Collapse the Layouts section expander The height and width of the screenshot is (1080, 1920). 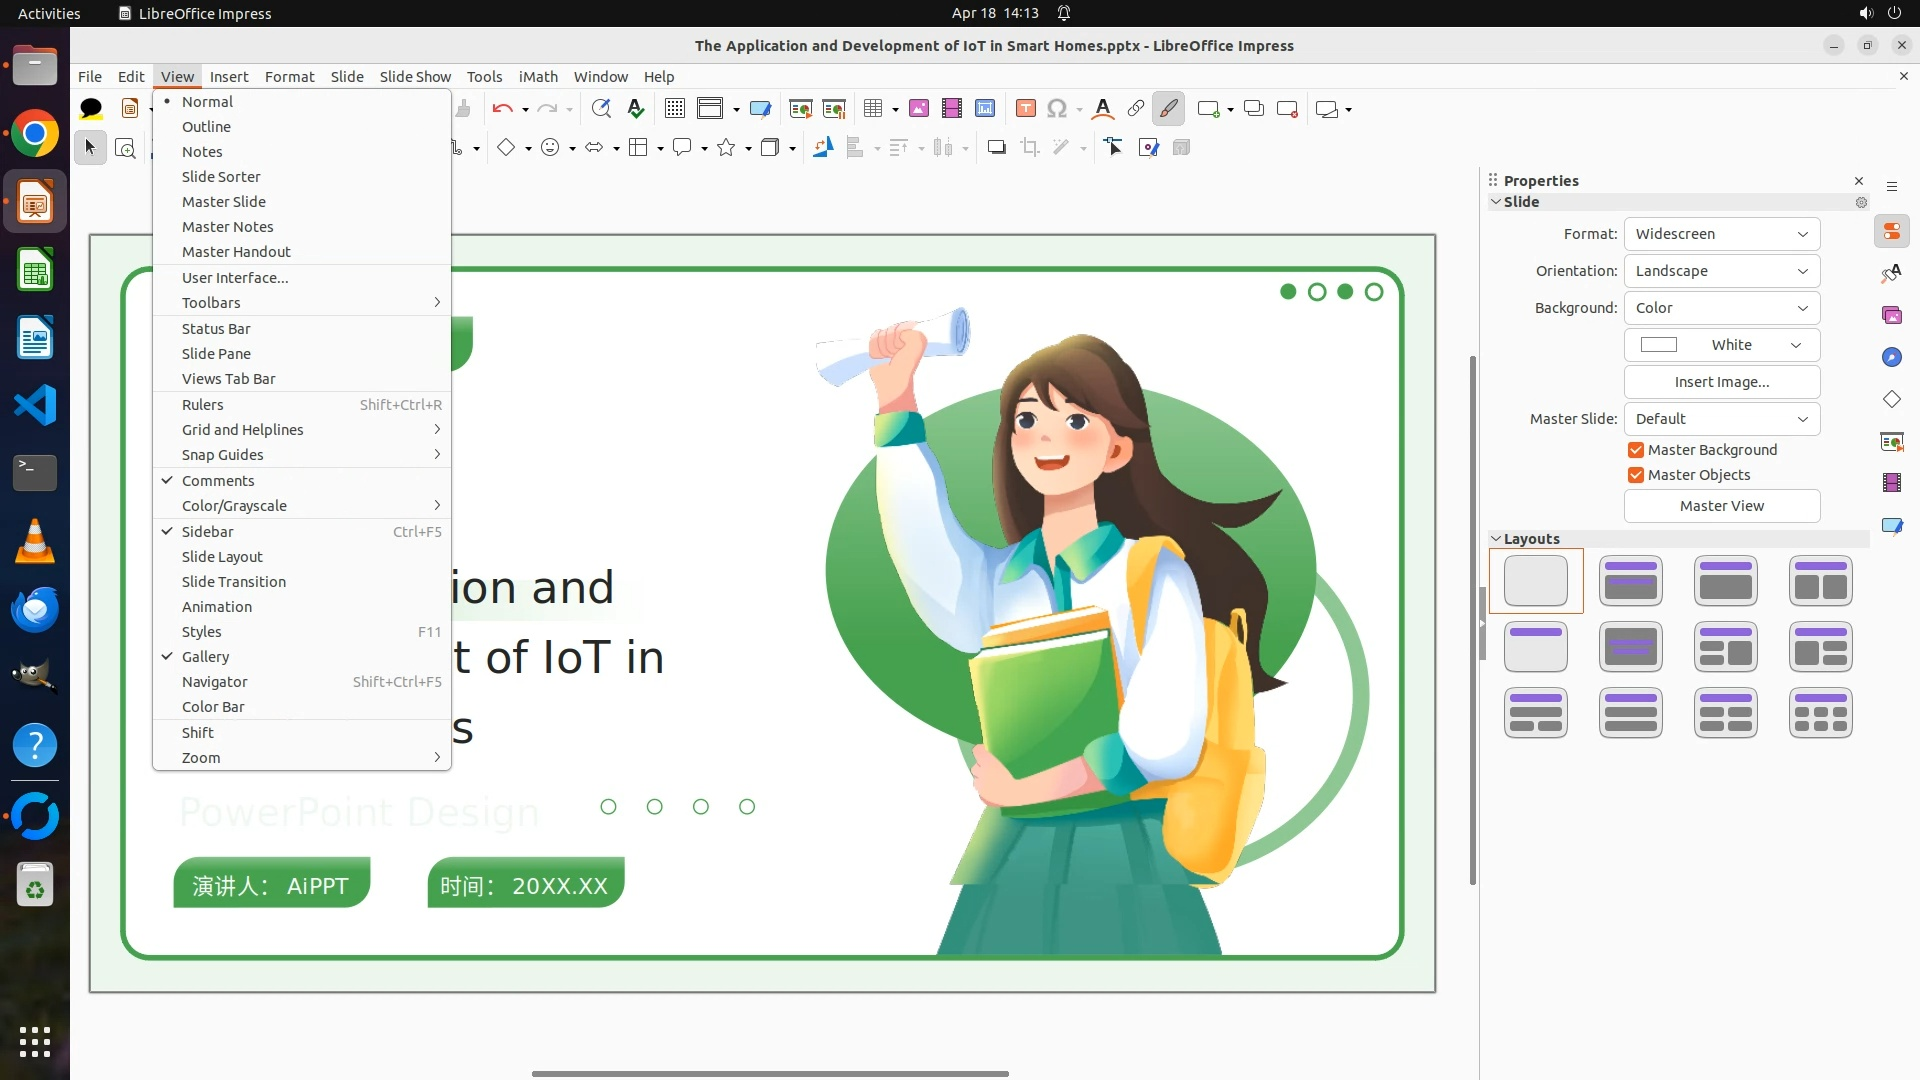(x=1496, y=539)
